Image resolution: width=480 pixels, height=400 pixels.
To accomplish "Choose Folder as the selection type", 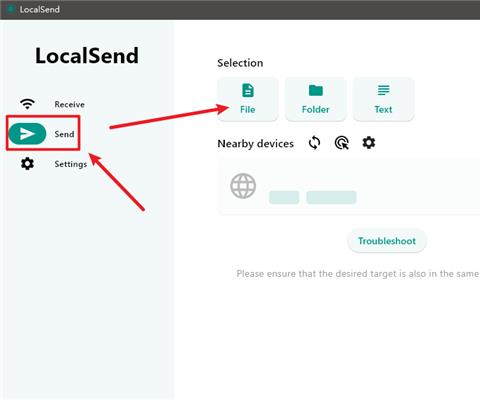I will (315, 99).
